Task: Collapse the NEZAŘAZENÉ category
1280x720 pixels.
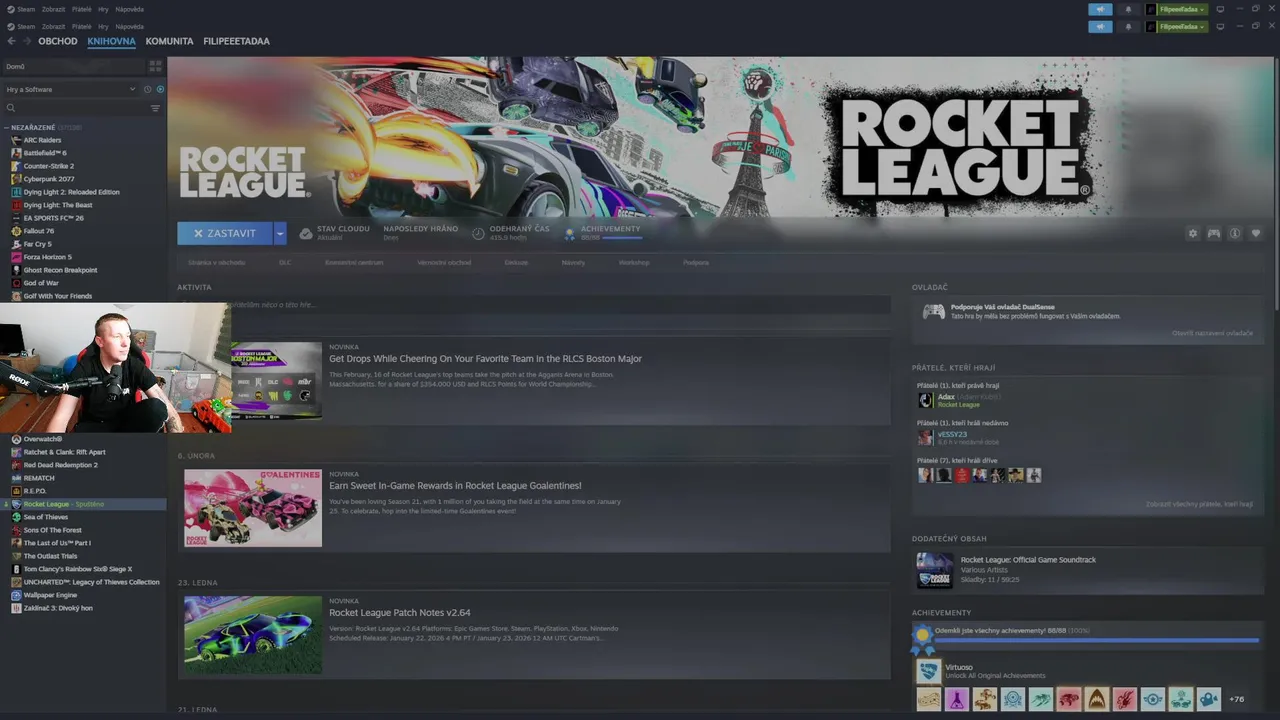Action: coord(7,128)
